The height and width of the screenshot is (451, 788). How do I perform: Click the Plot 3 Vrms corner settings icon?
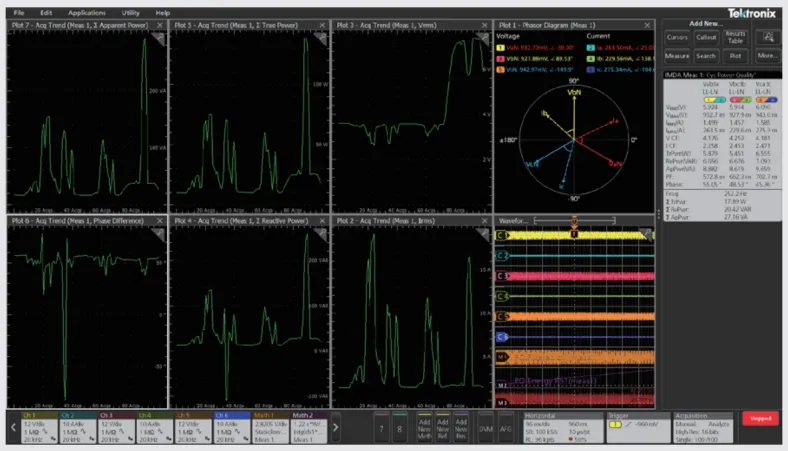pos(483,37)
